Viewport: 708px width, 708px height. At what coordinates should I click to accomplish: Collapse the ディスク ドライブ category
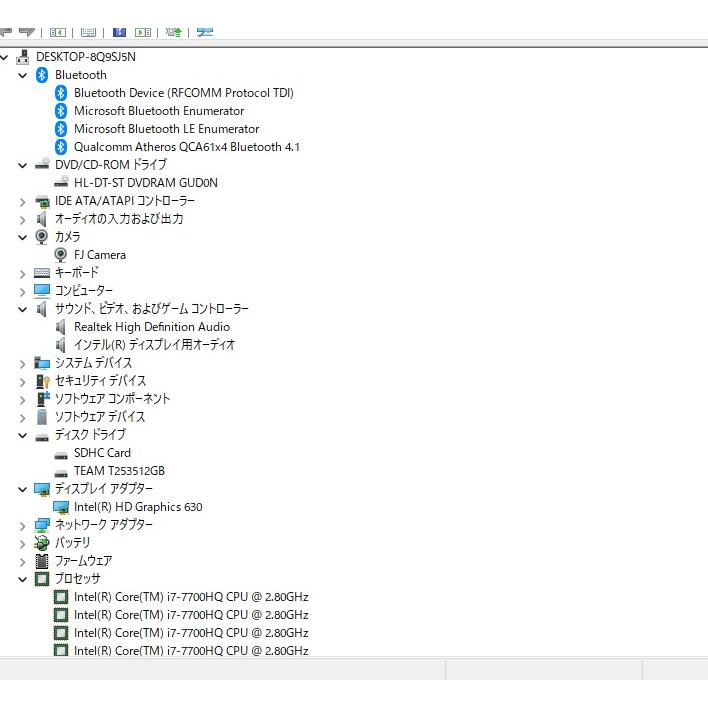click(x=23, y=435)
